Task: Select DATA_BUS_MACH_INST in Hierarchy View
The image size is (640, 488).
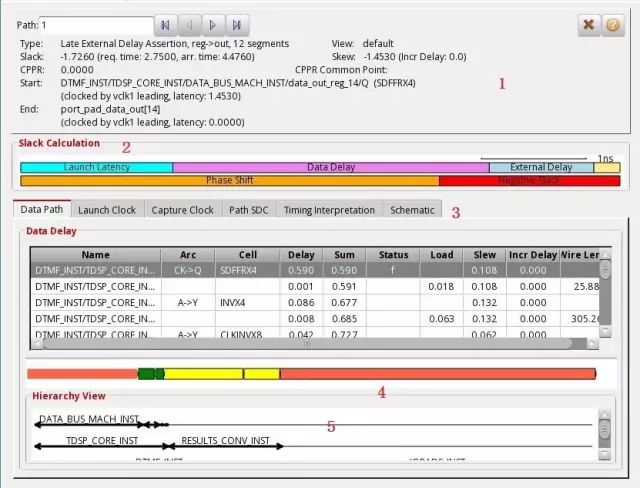Action: coord(89,419)
